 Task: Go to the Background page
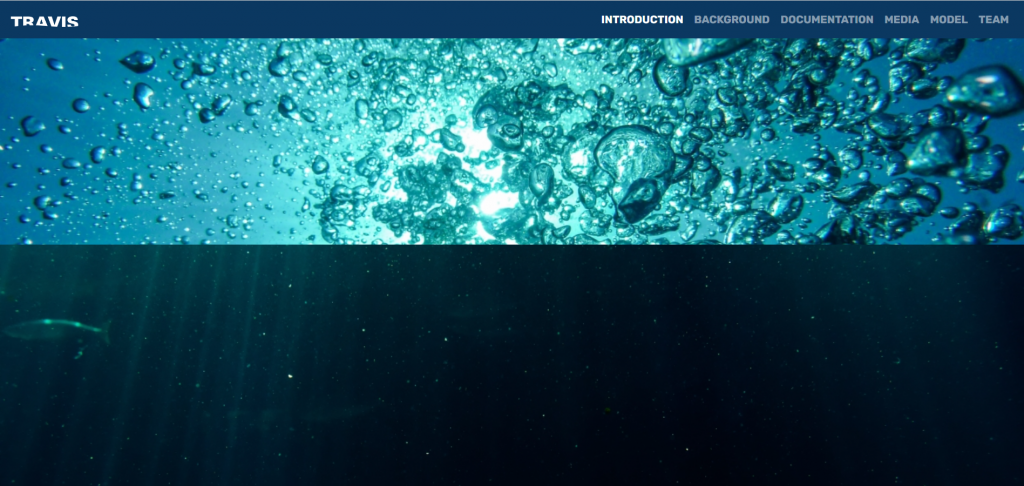[x=731, y=20]
